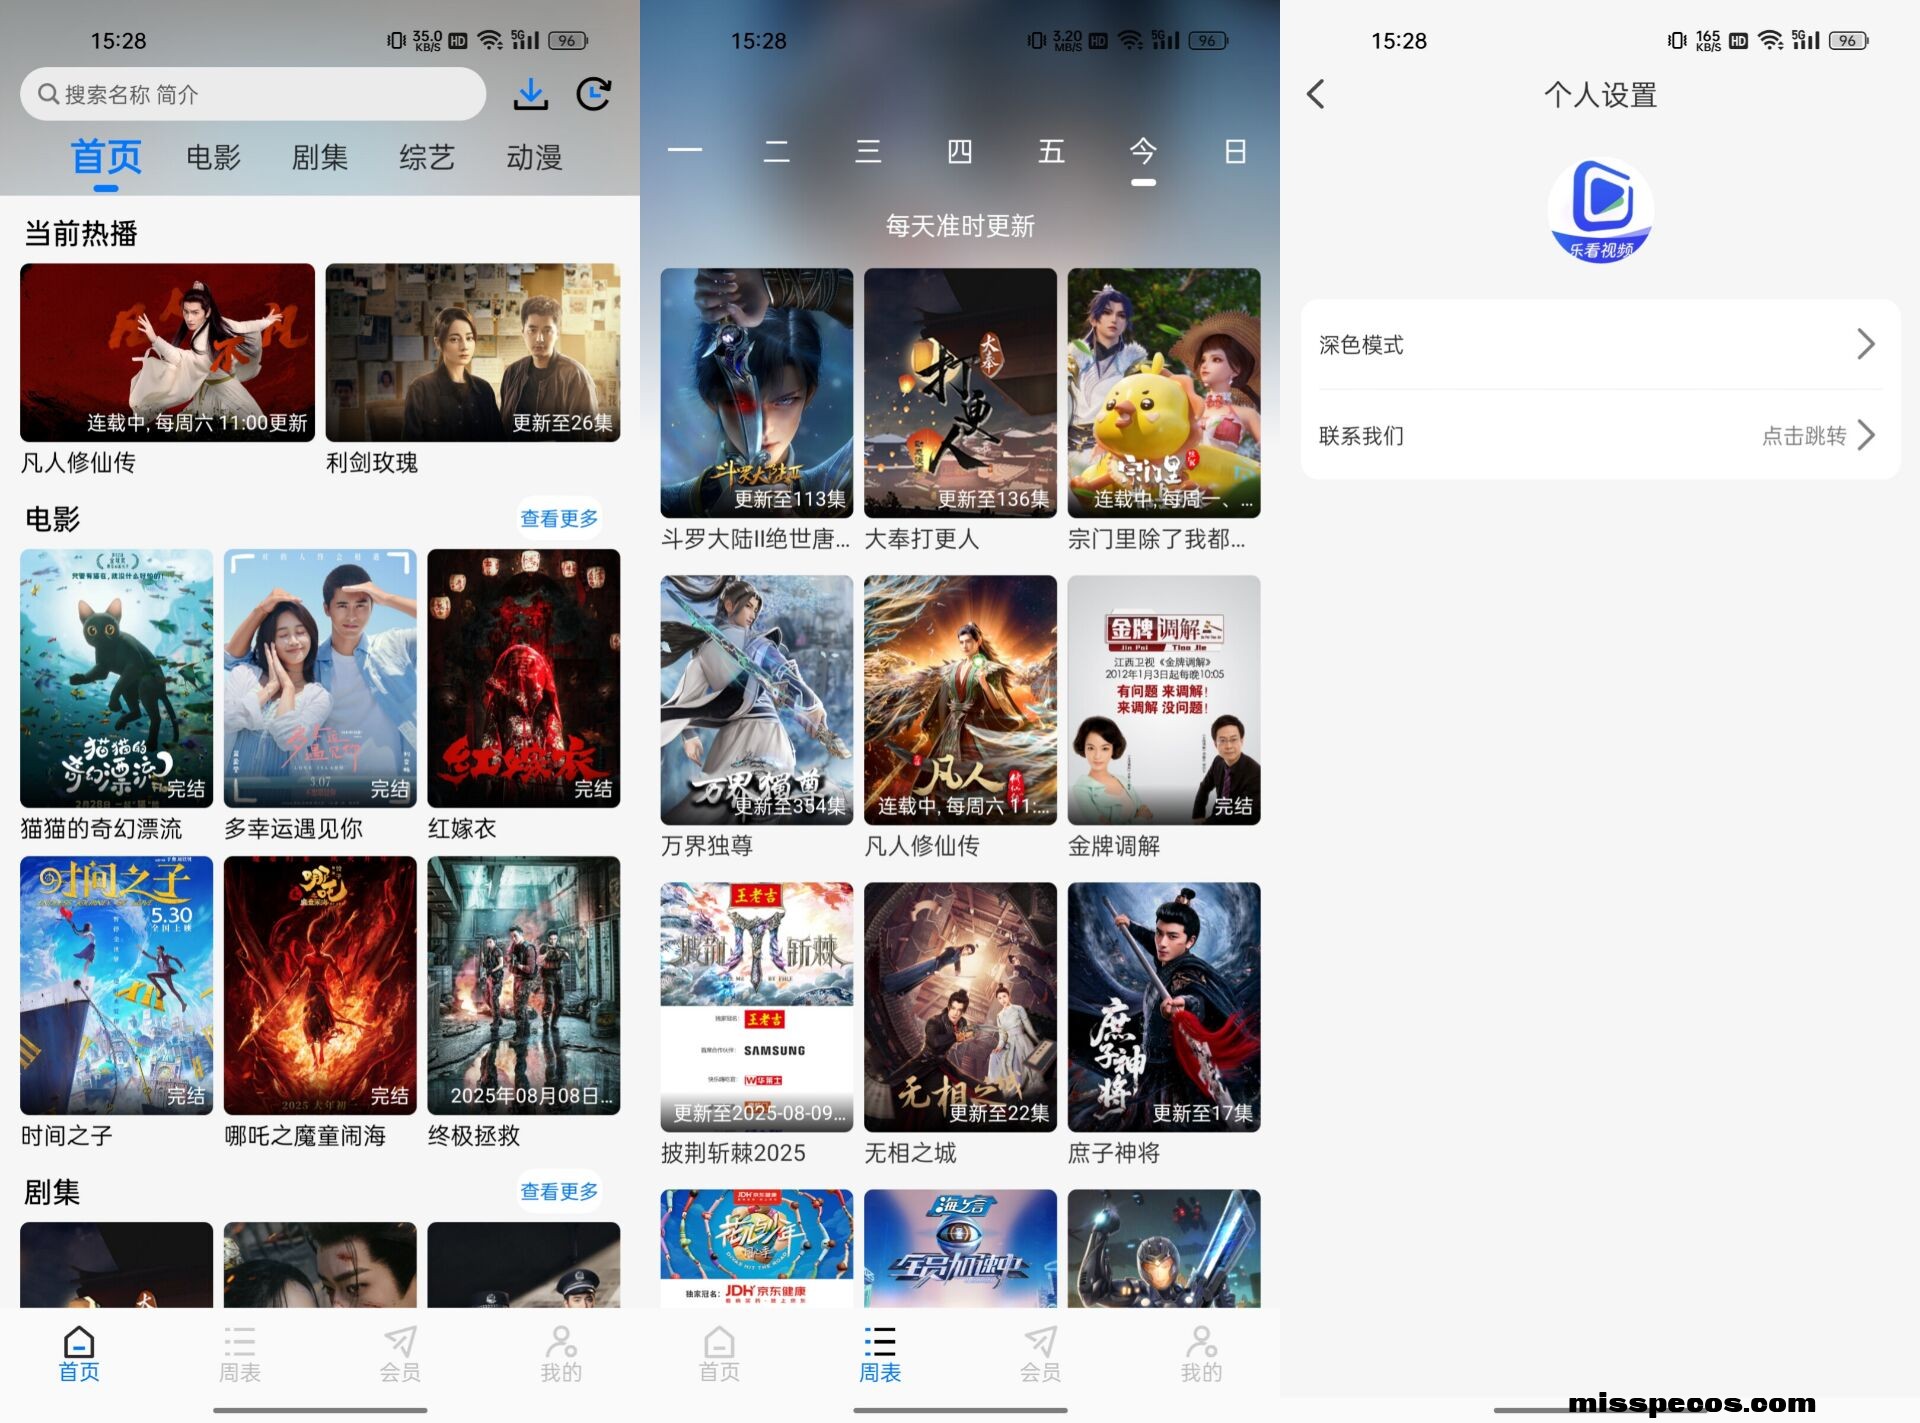
Task: Switch to the 综艺 tab
Action: tap(427, 157)
